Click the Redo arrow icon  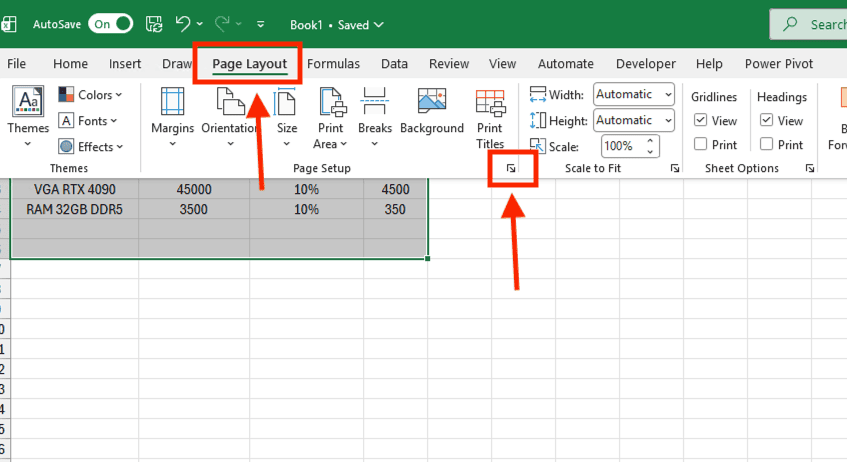222,24
